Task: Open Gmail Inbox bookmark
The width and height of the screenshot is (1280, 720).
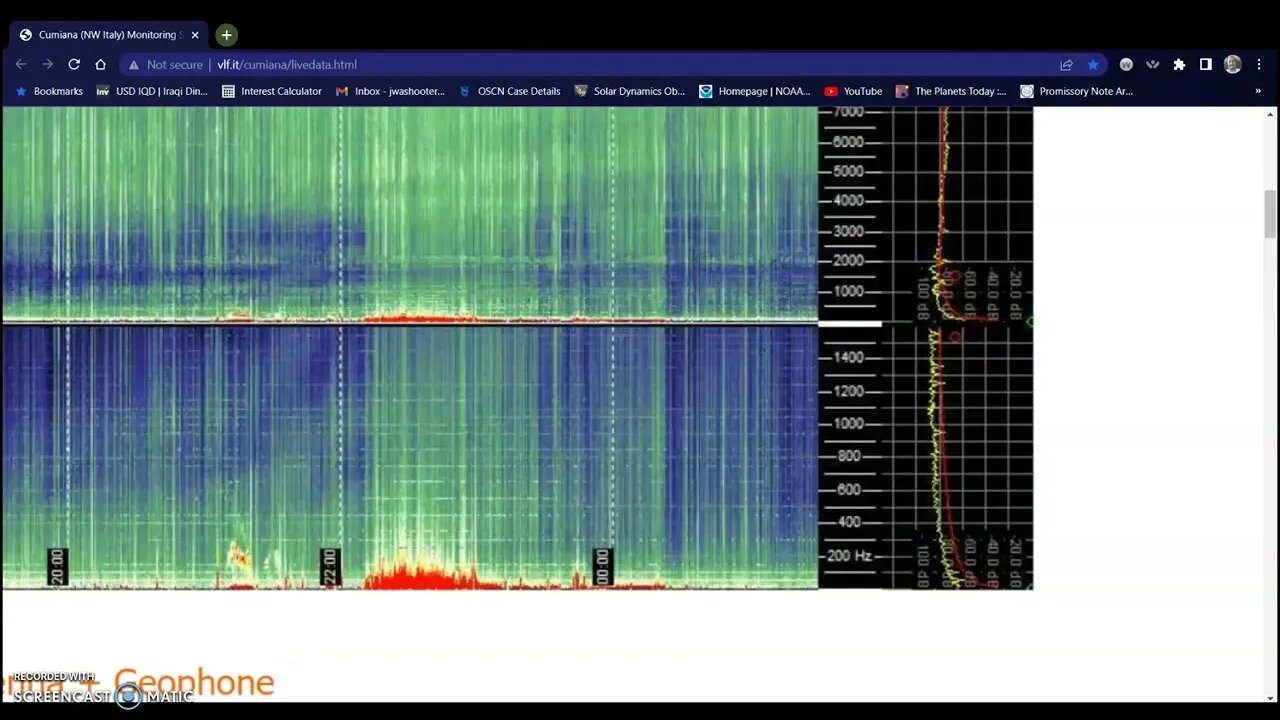Action: pyautogui.click(x=390, y=91)
